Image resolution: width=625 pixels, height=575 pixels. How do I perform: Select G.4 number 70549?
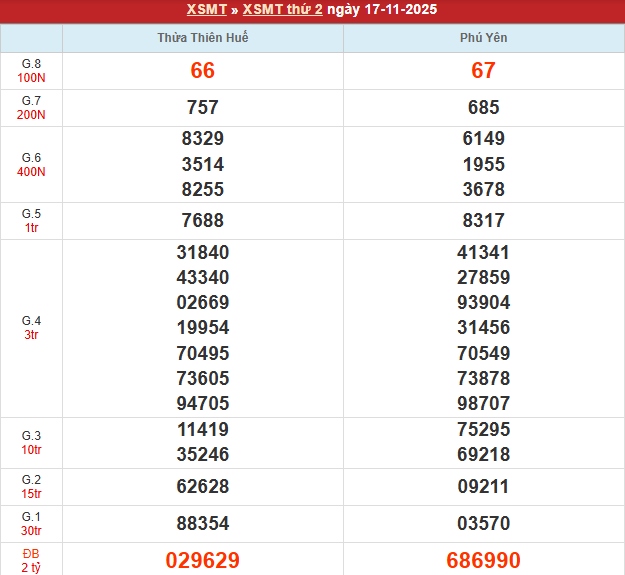pyautogui.click(x=483, y=353)
